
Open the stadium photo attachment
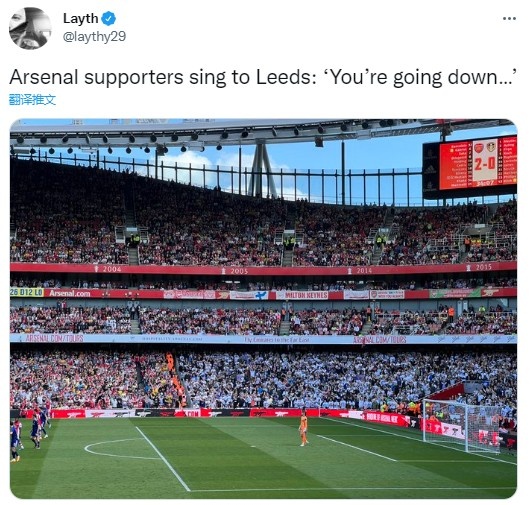[x=263, y=308]
